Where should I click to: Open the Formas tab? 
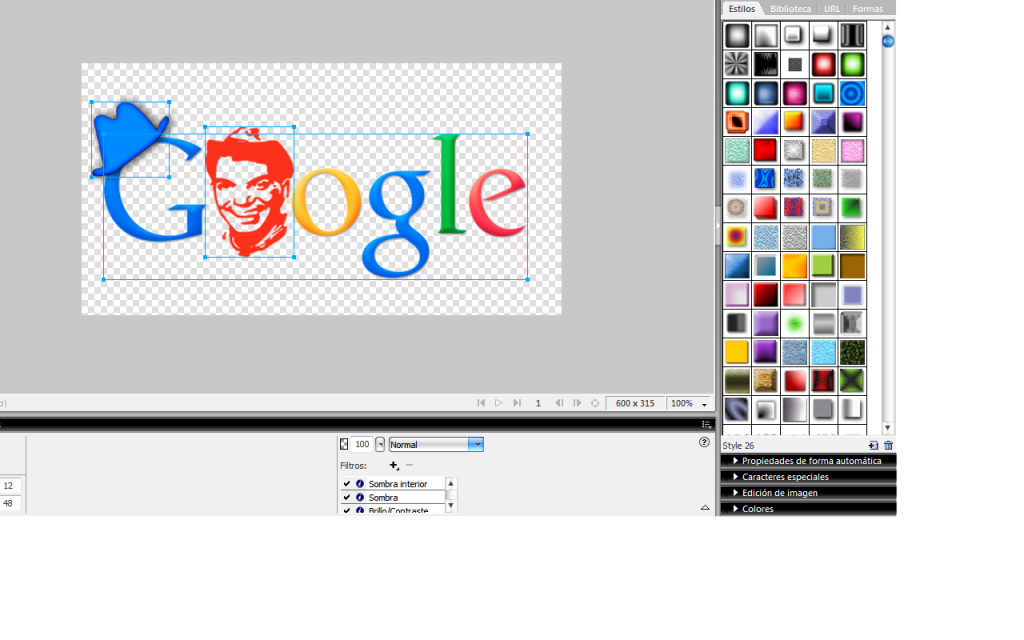point(867,9)
